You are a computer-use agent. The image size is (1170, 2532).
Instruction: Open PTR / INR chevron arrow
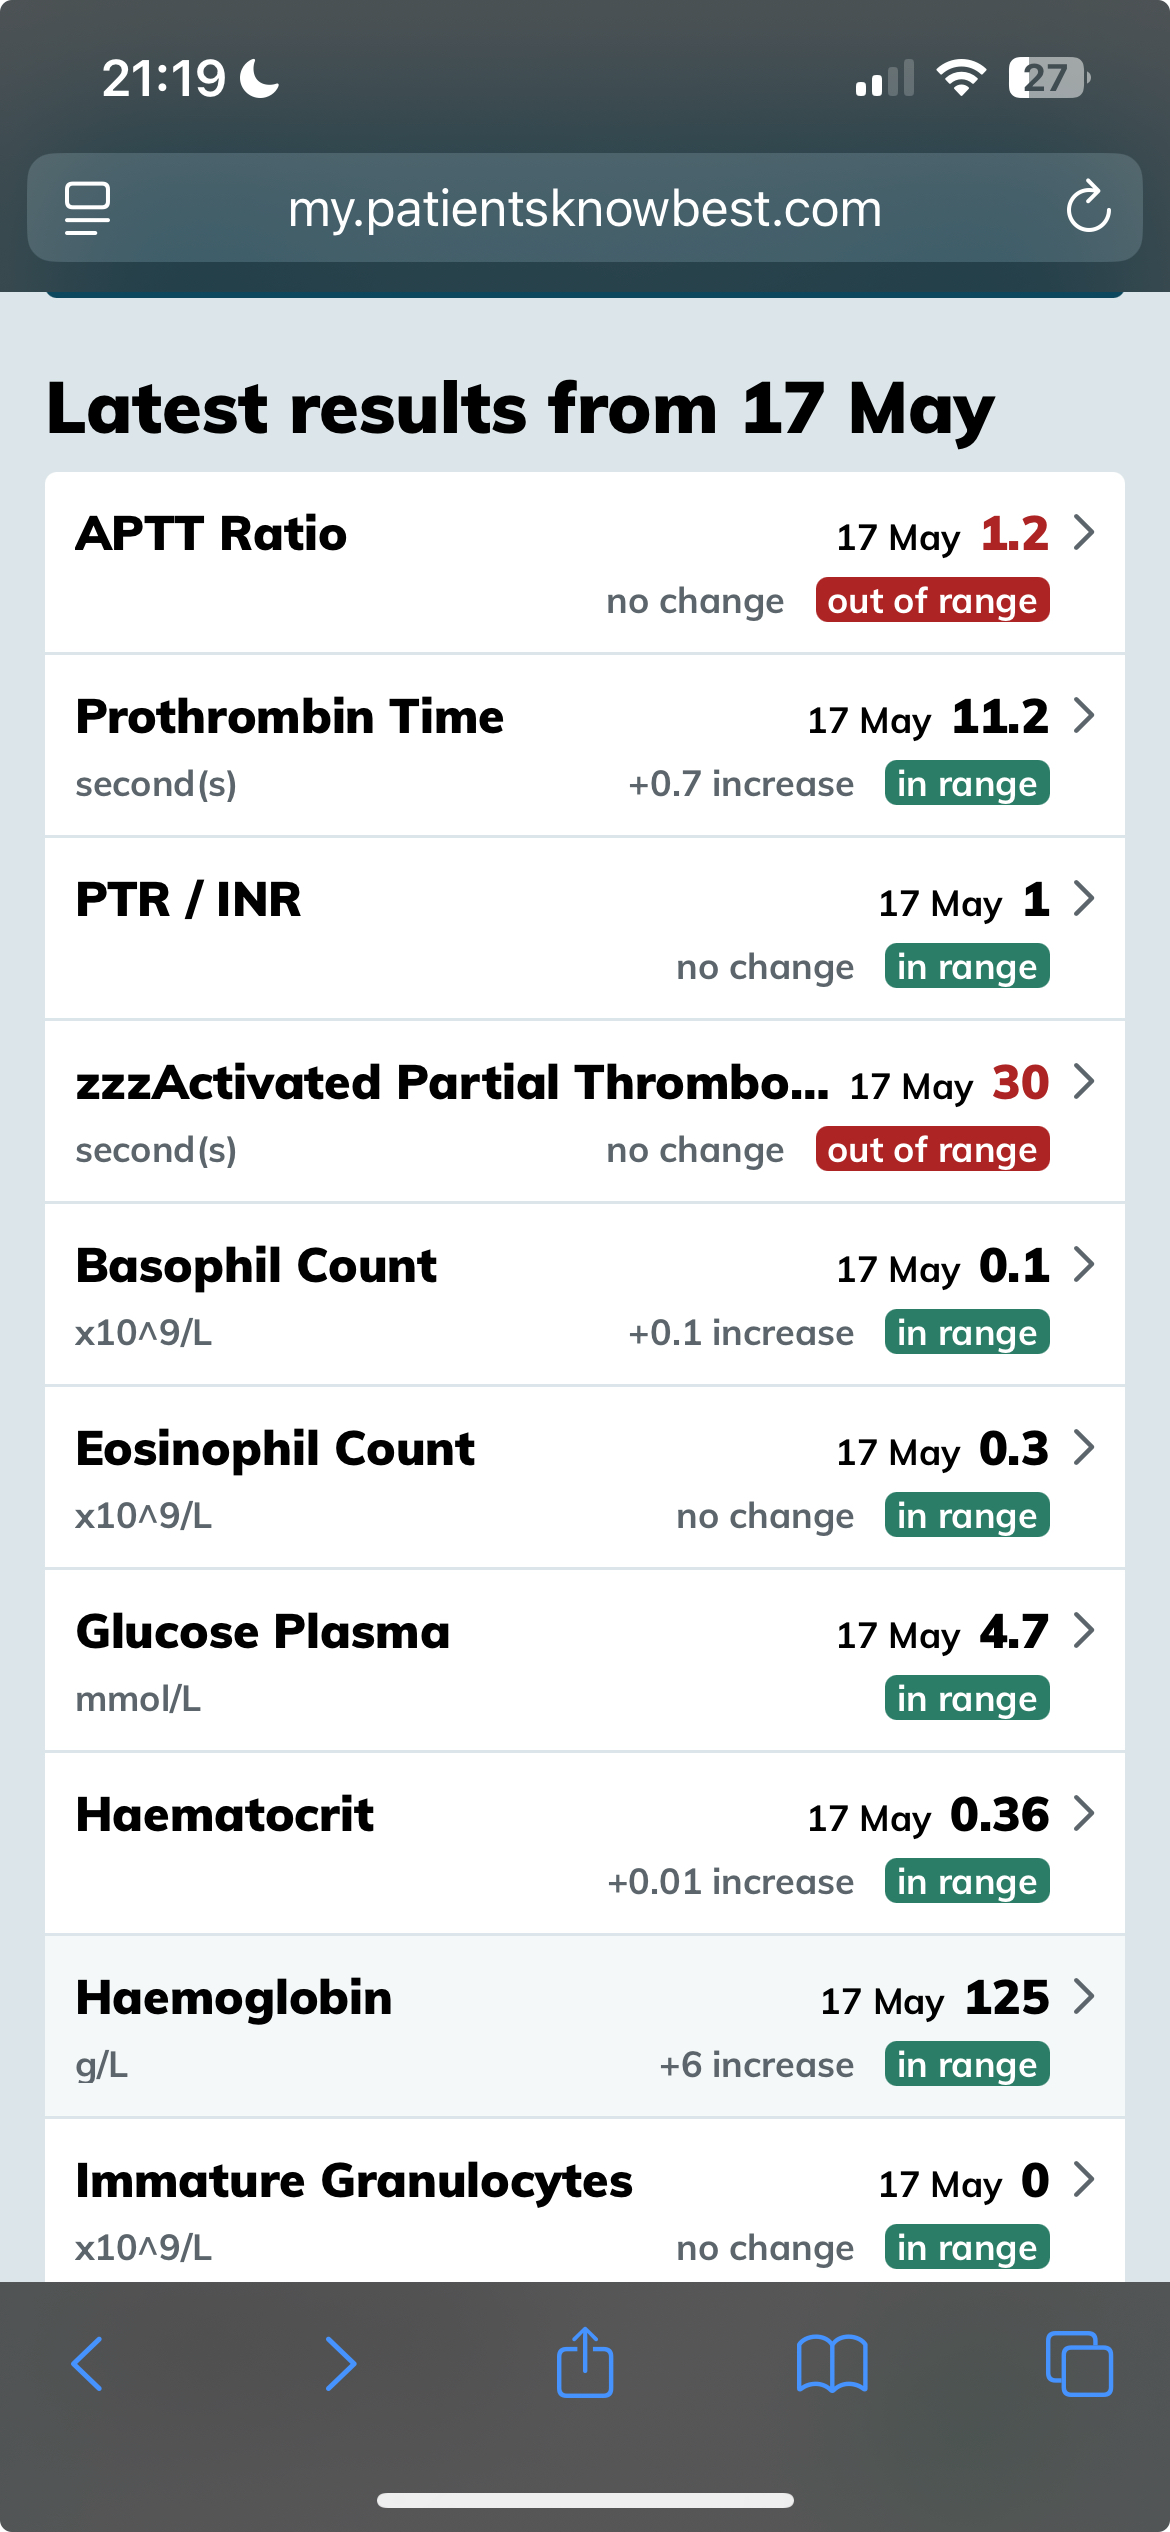coord(1084,899)
